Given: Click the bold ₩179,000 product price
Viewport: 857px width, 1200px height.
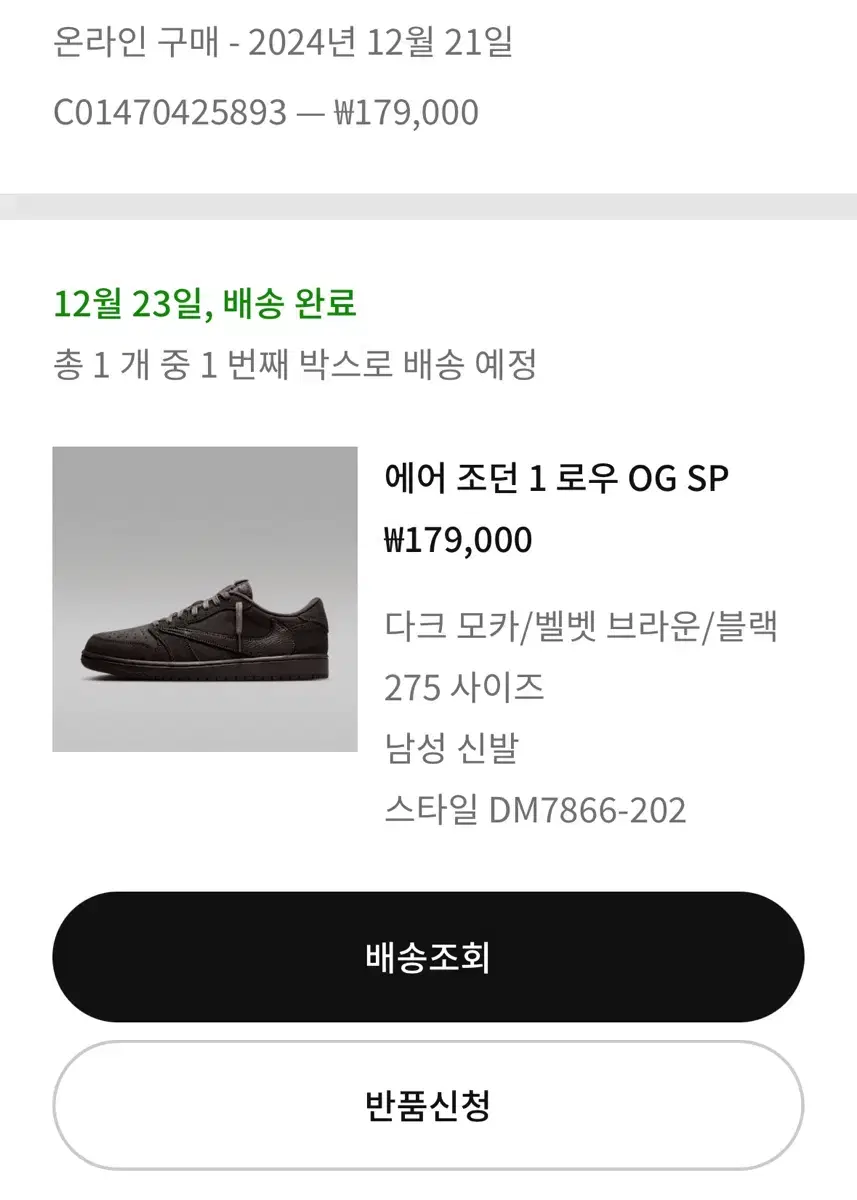Looking at the screenshot, I should pos(458,541).
